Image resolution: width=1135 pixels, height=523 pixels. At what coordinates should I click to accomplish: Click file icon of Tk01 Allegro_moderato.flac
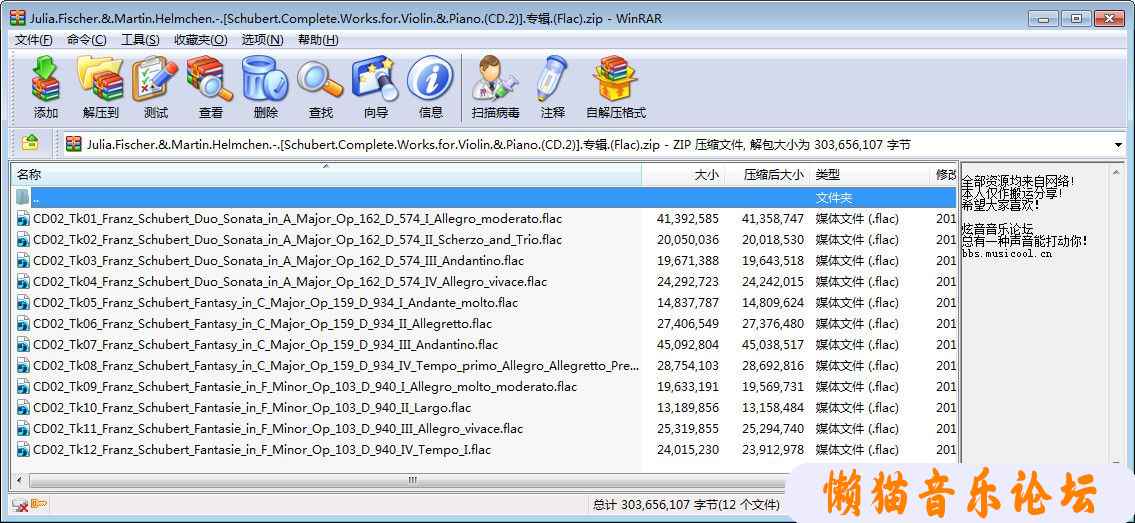(x=23, y=218)
